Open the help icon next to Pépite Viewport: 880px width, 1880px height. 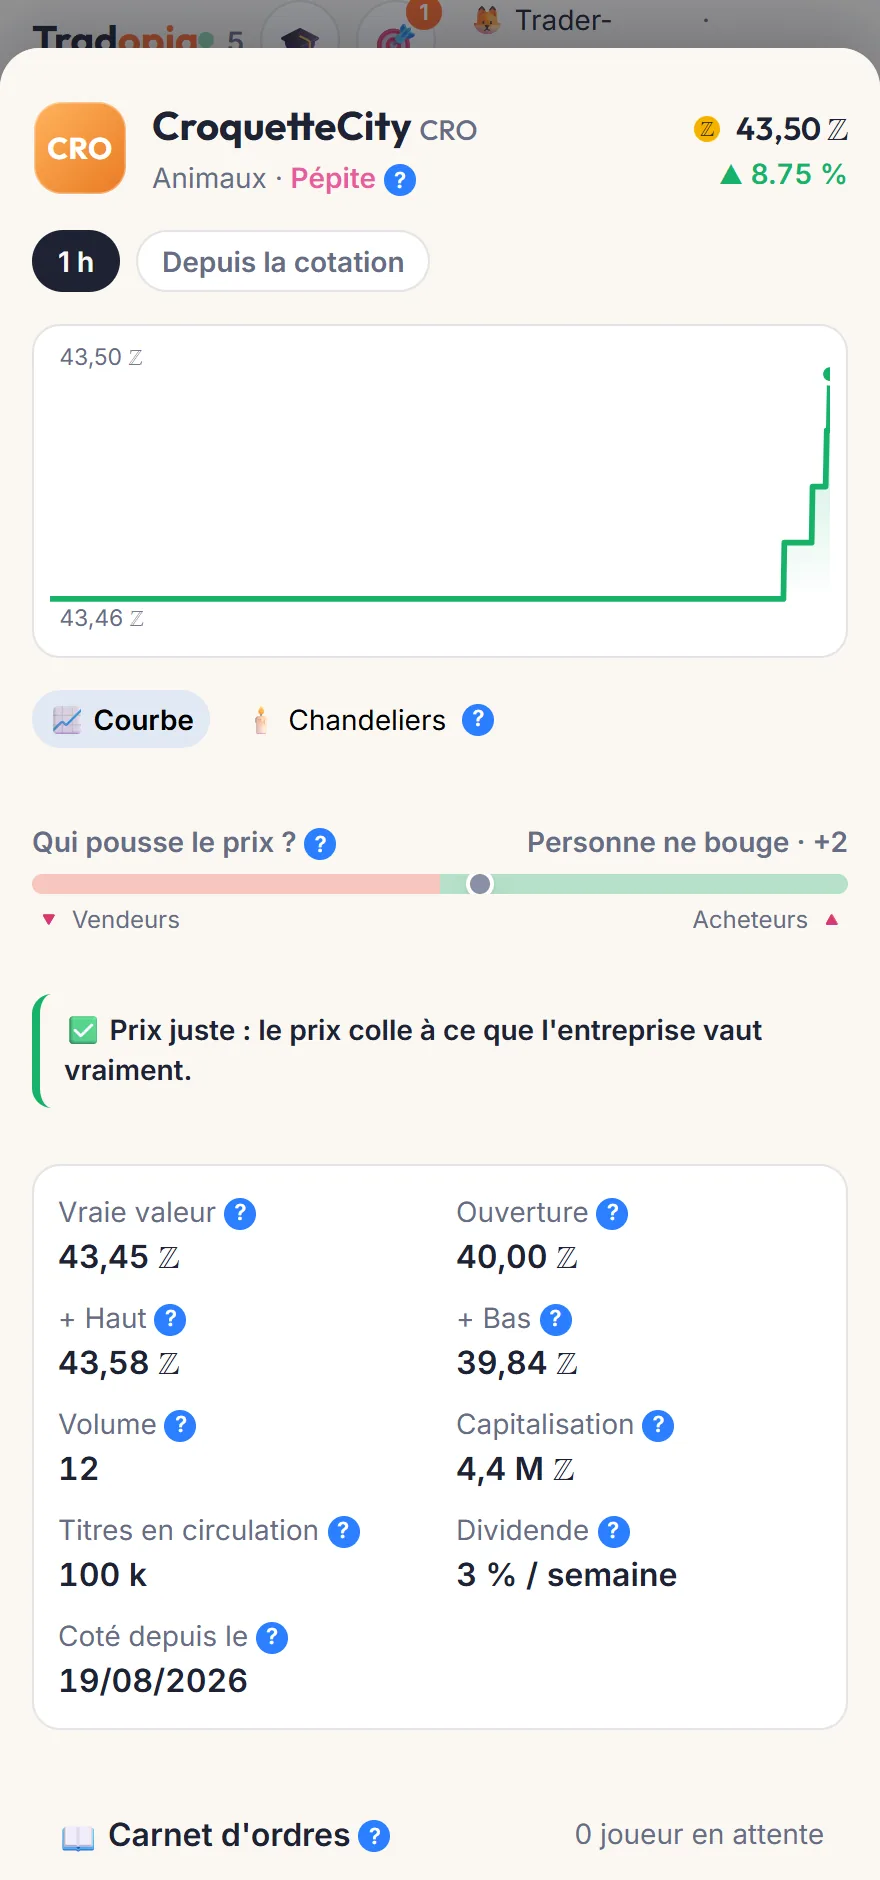click(400, 180)
